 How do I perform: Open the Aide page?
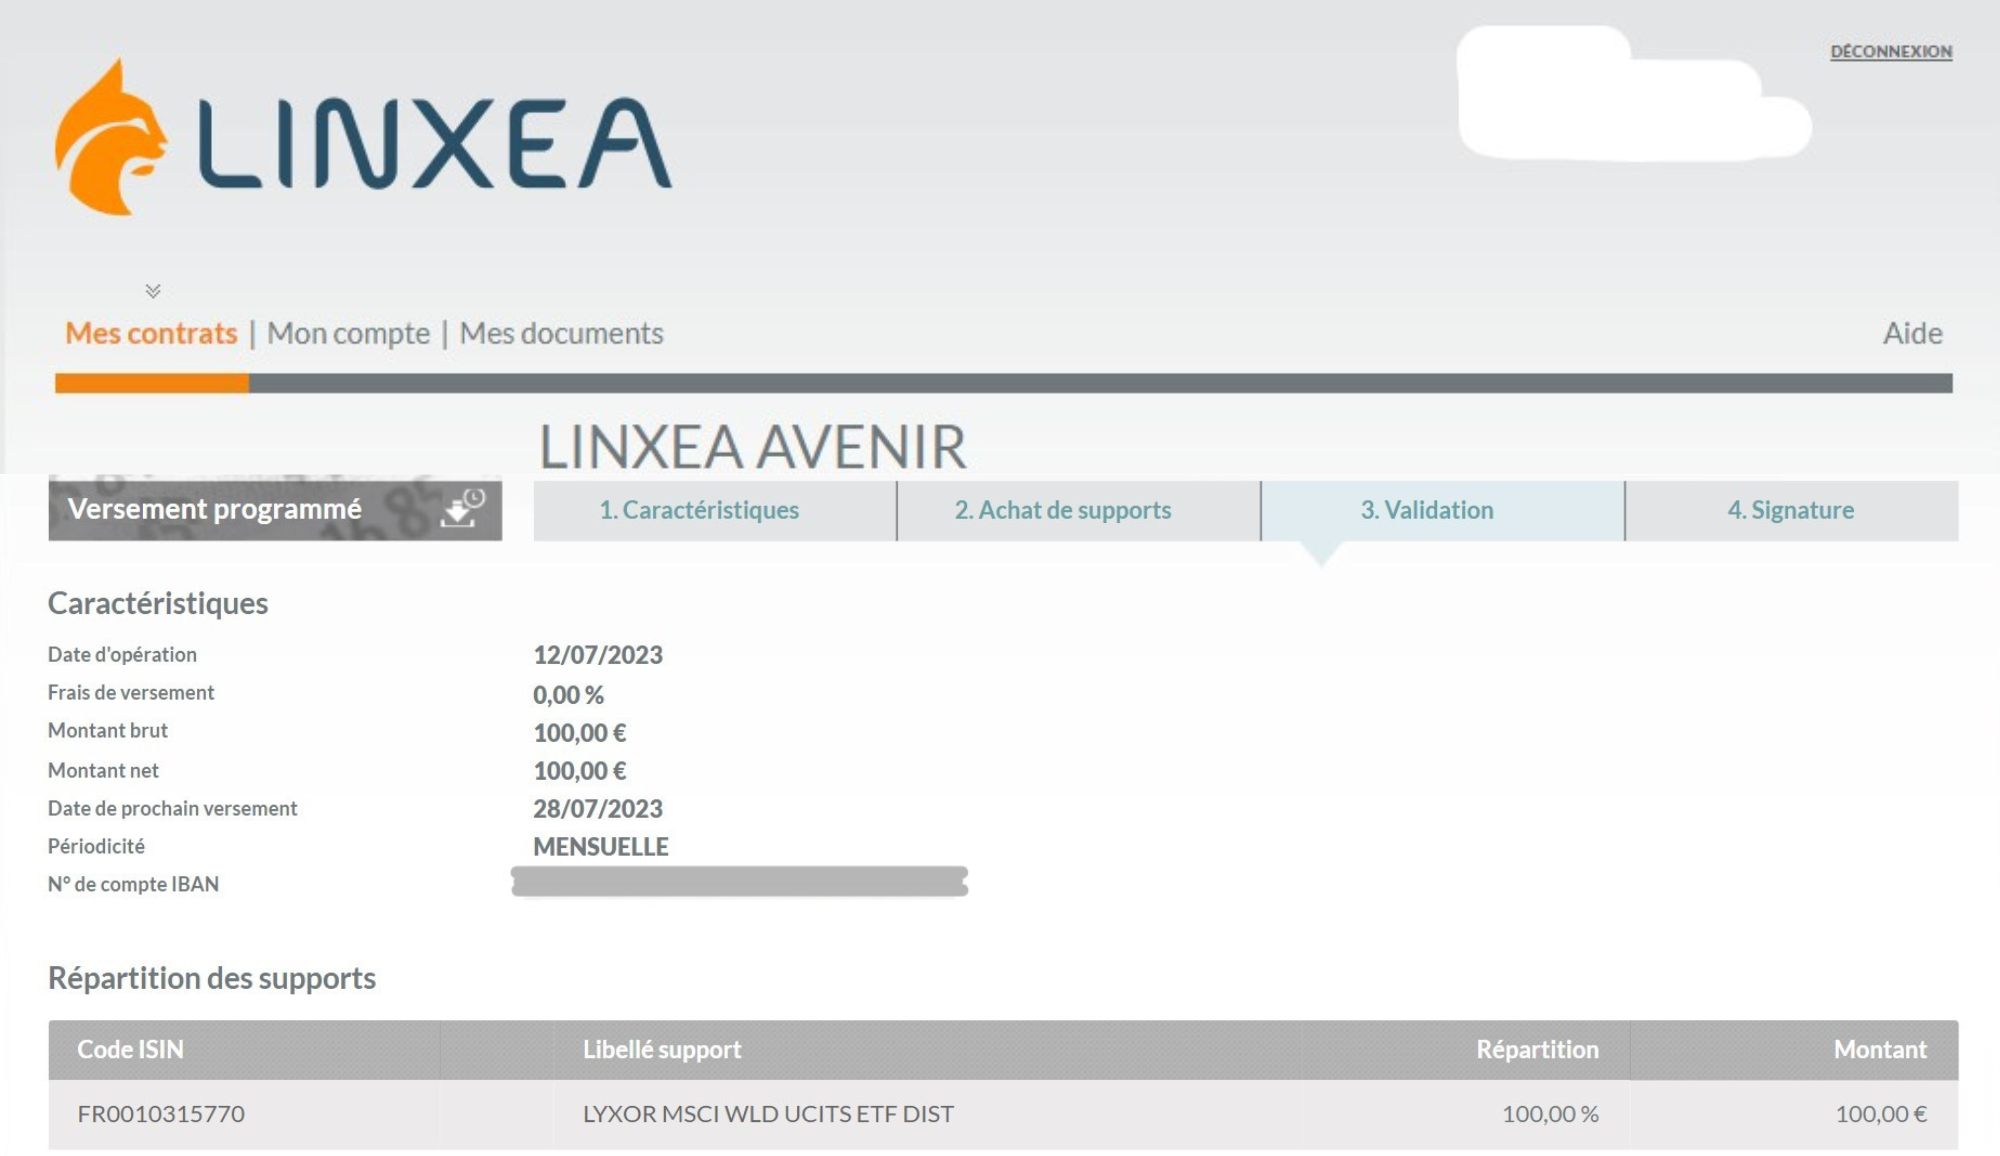1911,334
